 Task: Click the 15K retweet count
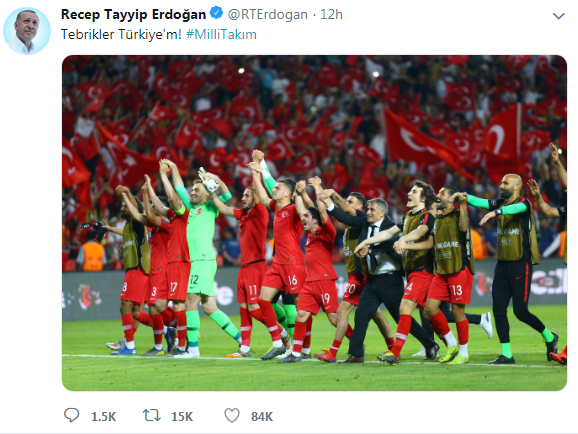(182, 417)
